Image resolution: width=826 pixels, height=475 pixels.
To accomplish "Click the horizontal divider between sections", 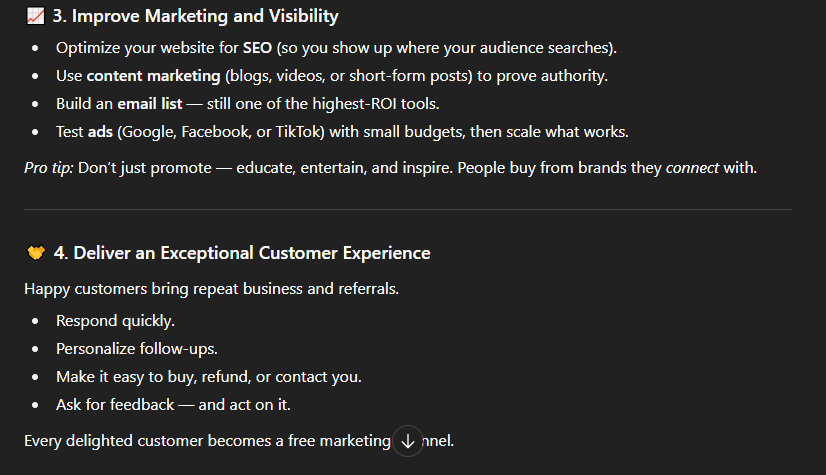I will (x=408, y=209).
